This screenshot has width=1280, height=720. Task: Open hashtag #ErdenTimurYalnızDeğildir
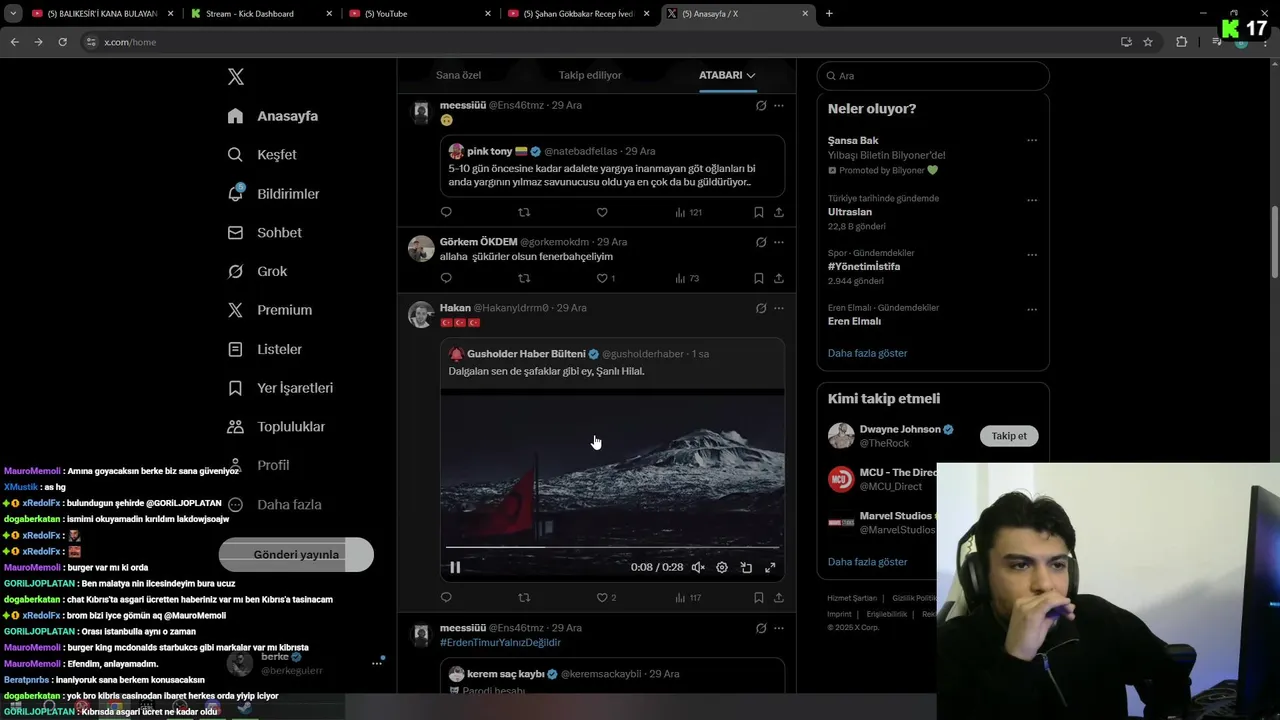coord(500,642)
